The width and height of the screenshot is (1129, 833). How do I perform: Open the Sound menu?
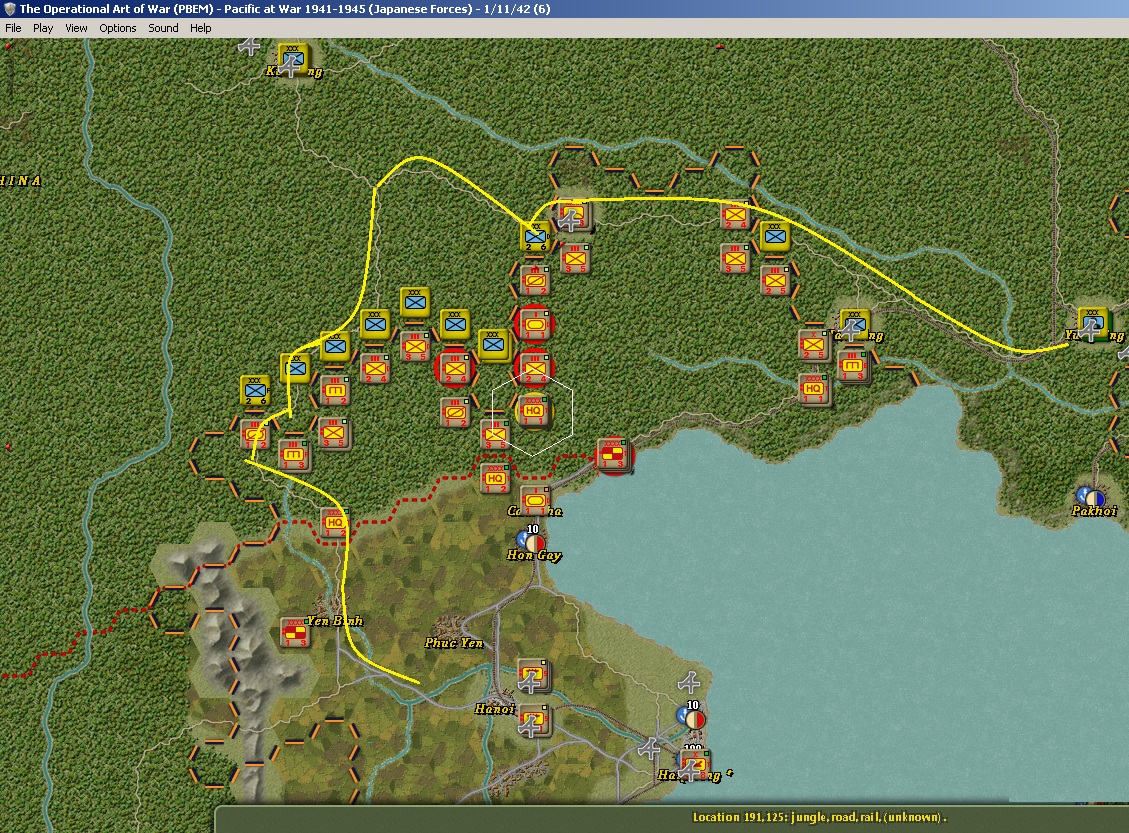(163, 28)
